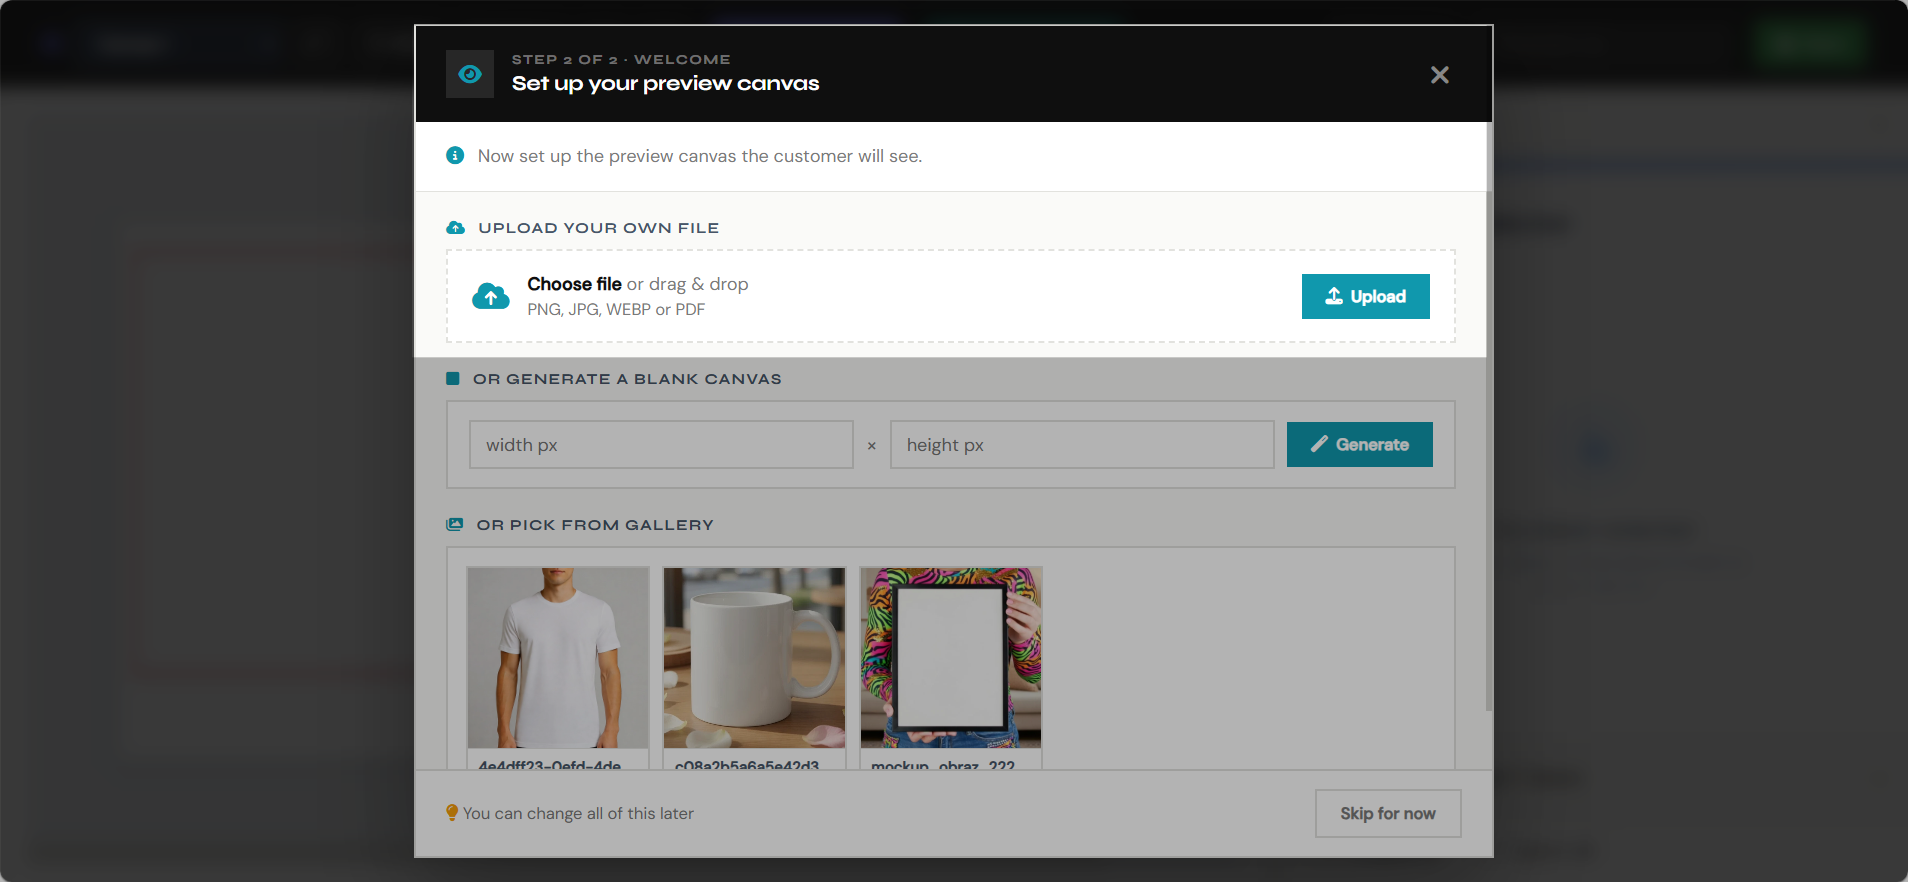
Task: Click the Choose file link
Action: click(574, 284)
